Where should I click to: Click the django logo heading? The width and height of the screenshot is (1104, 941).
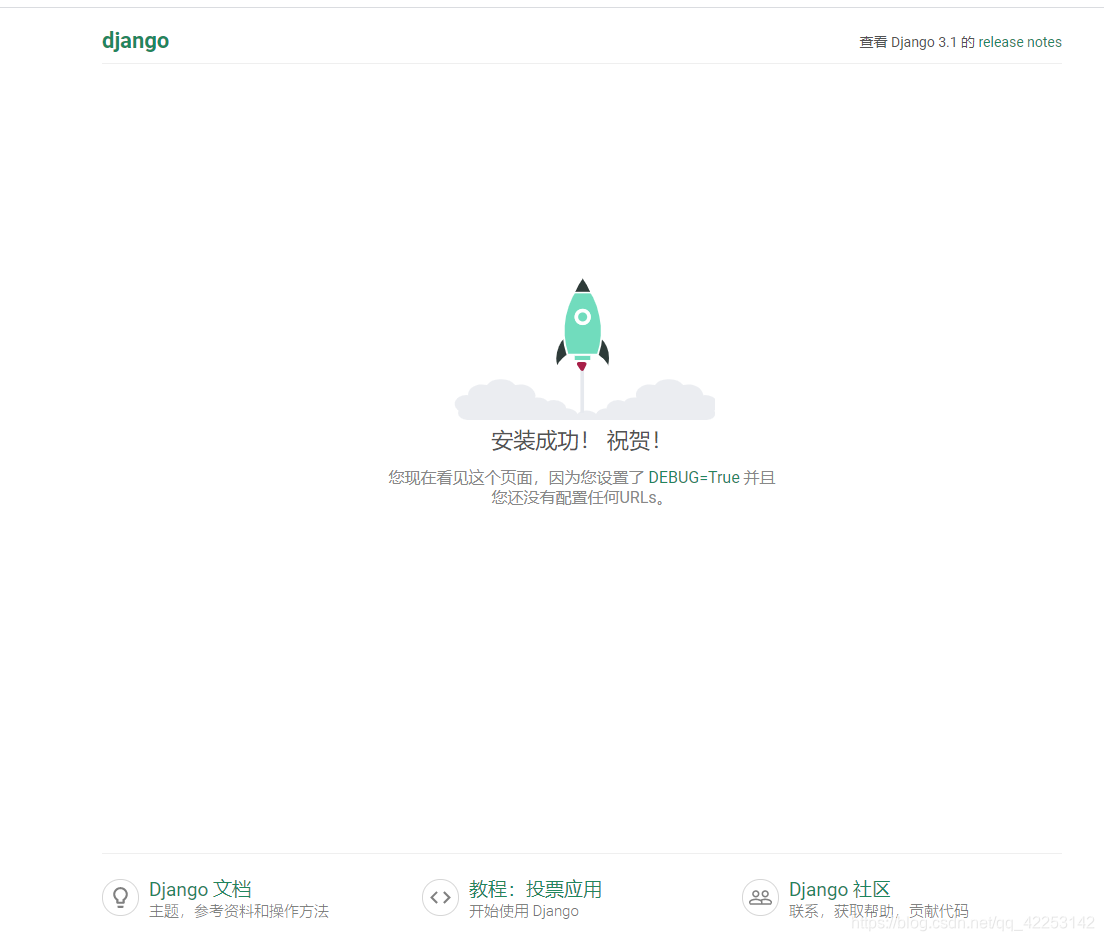[x=135, y=41]
